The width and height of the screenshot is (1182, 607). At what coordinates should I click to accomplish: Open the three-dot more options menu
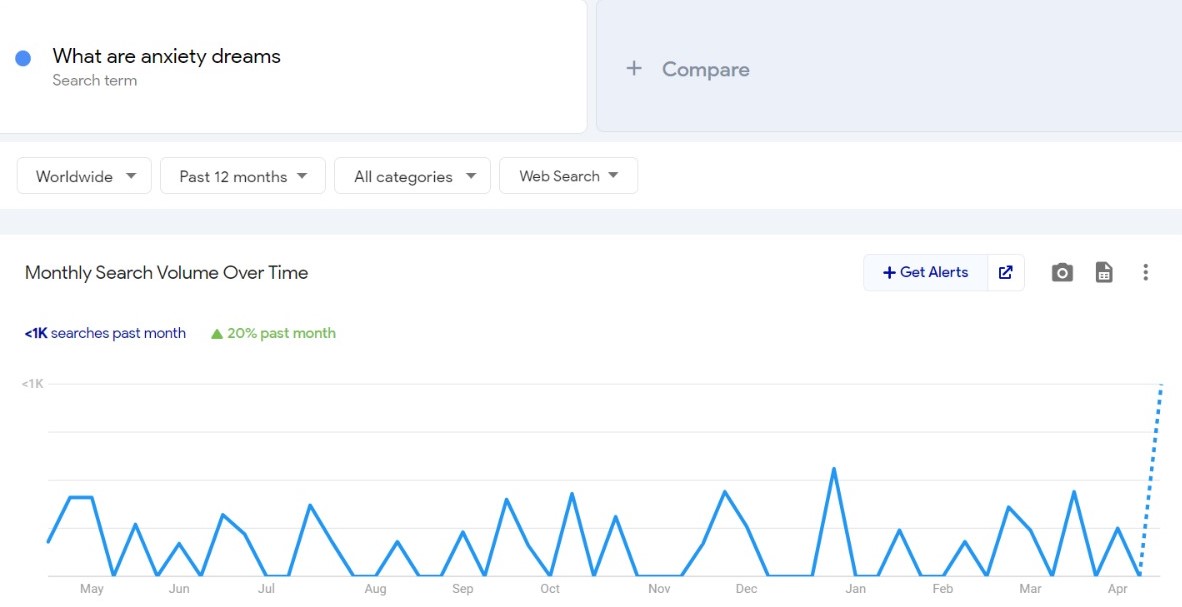click(1145, 273)
